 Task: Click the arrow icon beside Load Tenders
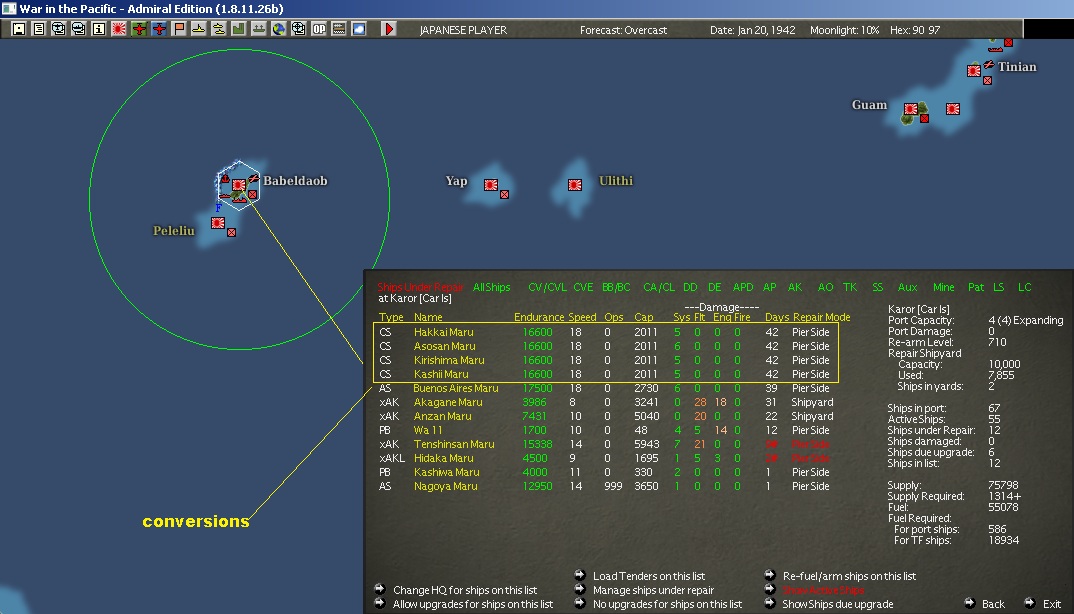(x=579, y=575)
